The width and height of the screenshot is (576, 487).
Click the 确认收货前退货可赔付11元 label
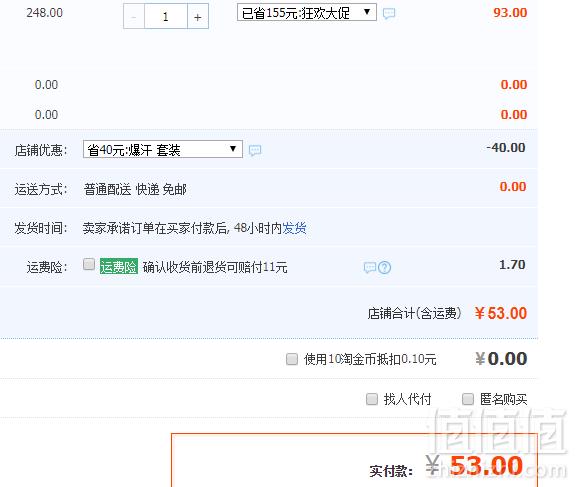(215, 267)
